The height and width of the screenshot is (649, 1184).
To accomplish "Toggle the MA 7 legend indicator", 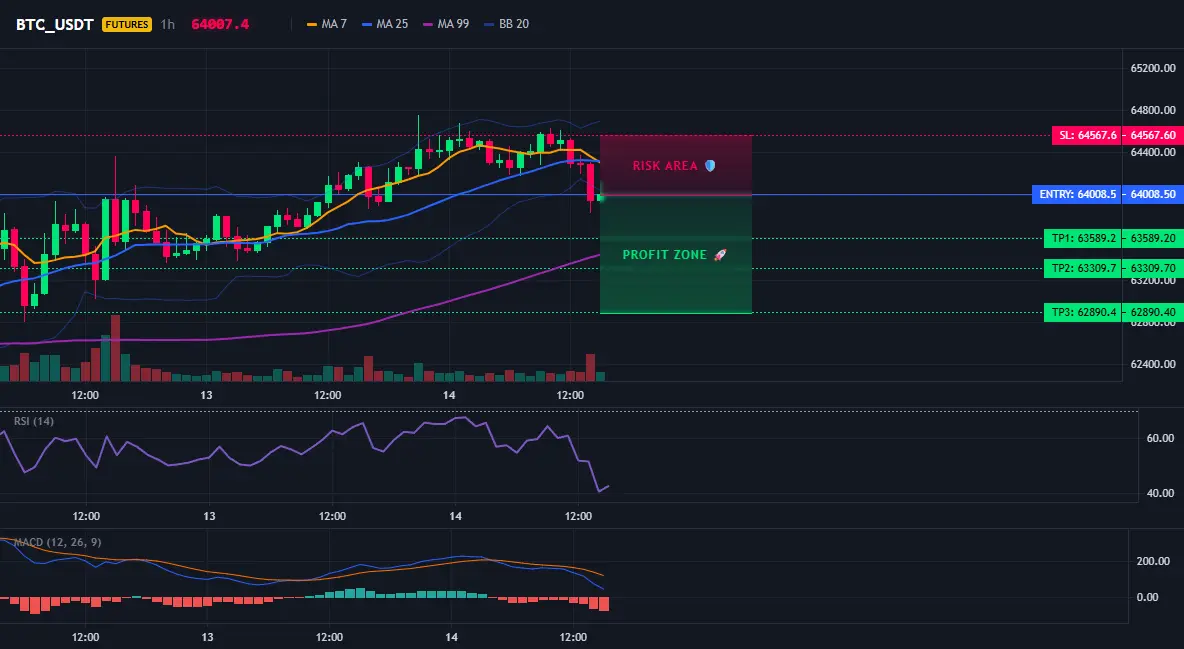I will (x=326, y=24).
